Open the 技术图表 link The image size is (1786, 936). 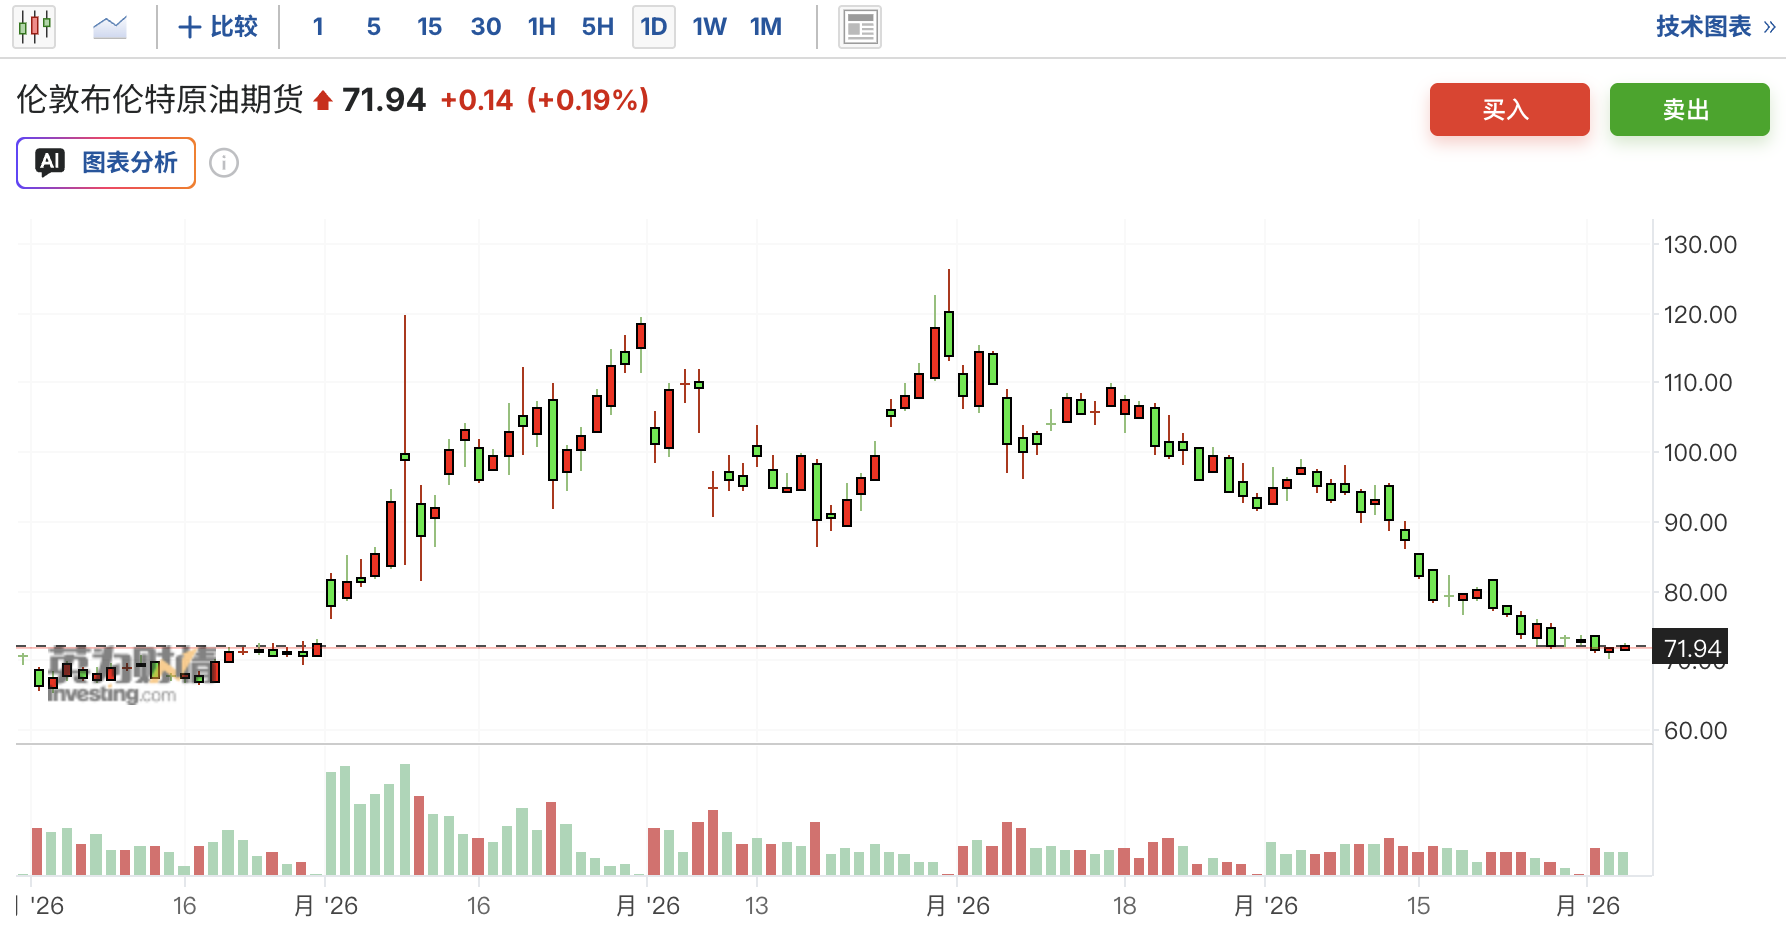point(1704,27)
